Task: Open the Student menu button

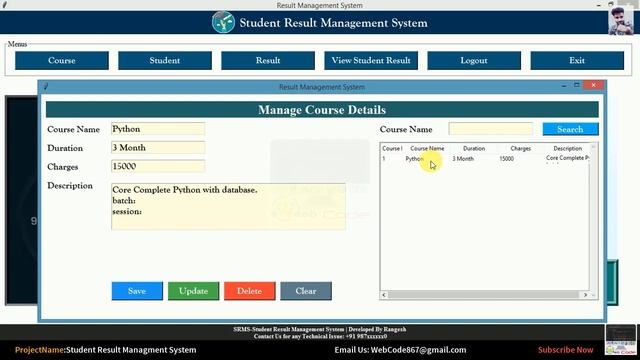Action: [x=165, y=60]
